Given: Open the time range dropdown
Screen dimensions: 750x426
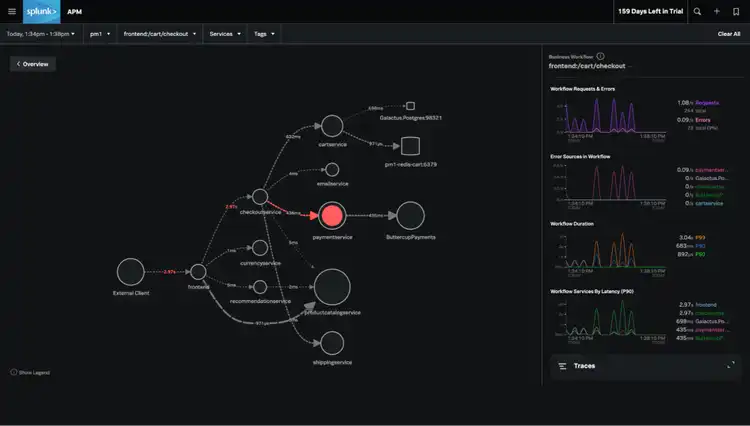Looking at the screenshot, I should pyautogui.click(x=42, y=34).
